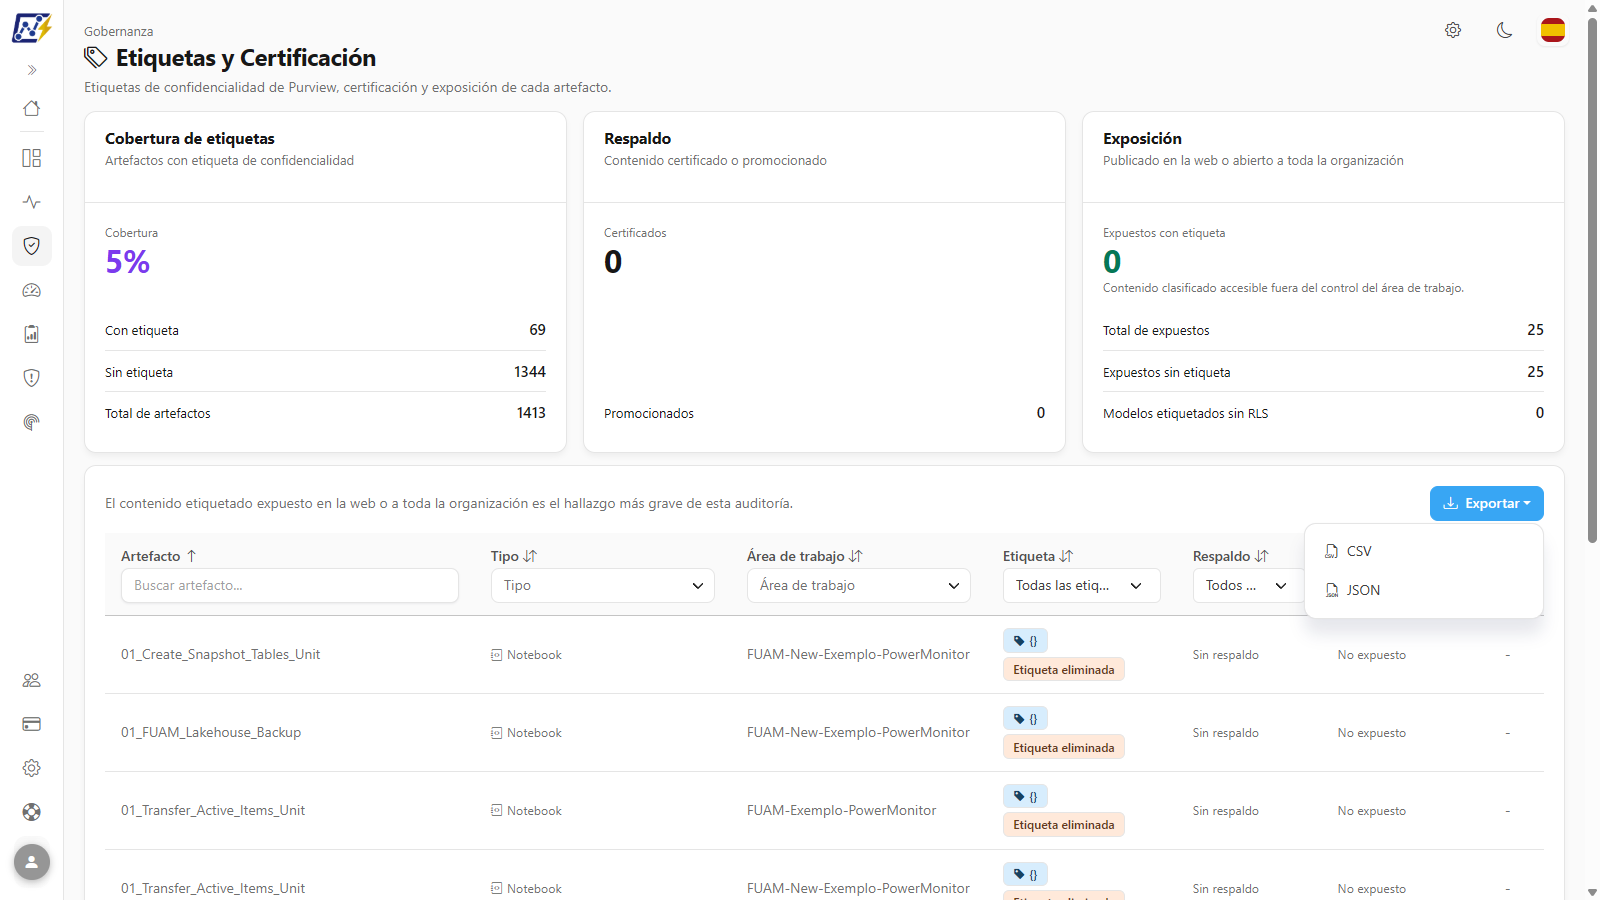Open the credit card billing icon in the sidebar

pyautogui.click(x=32, y=724)
